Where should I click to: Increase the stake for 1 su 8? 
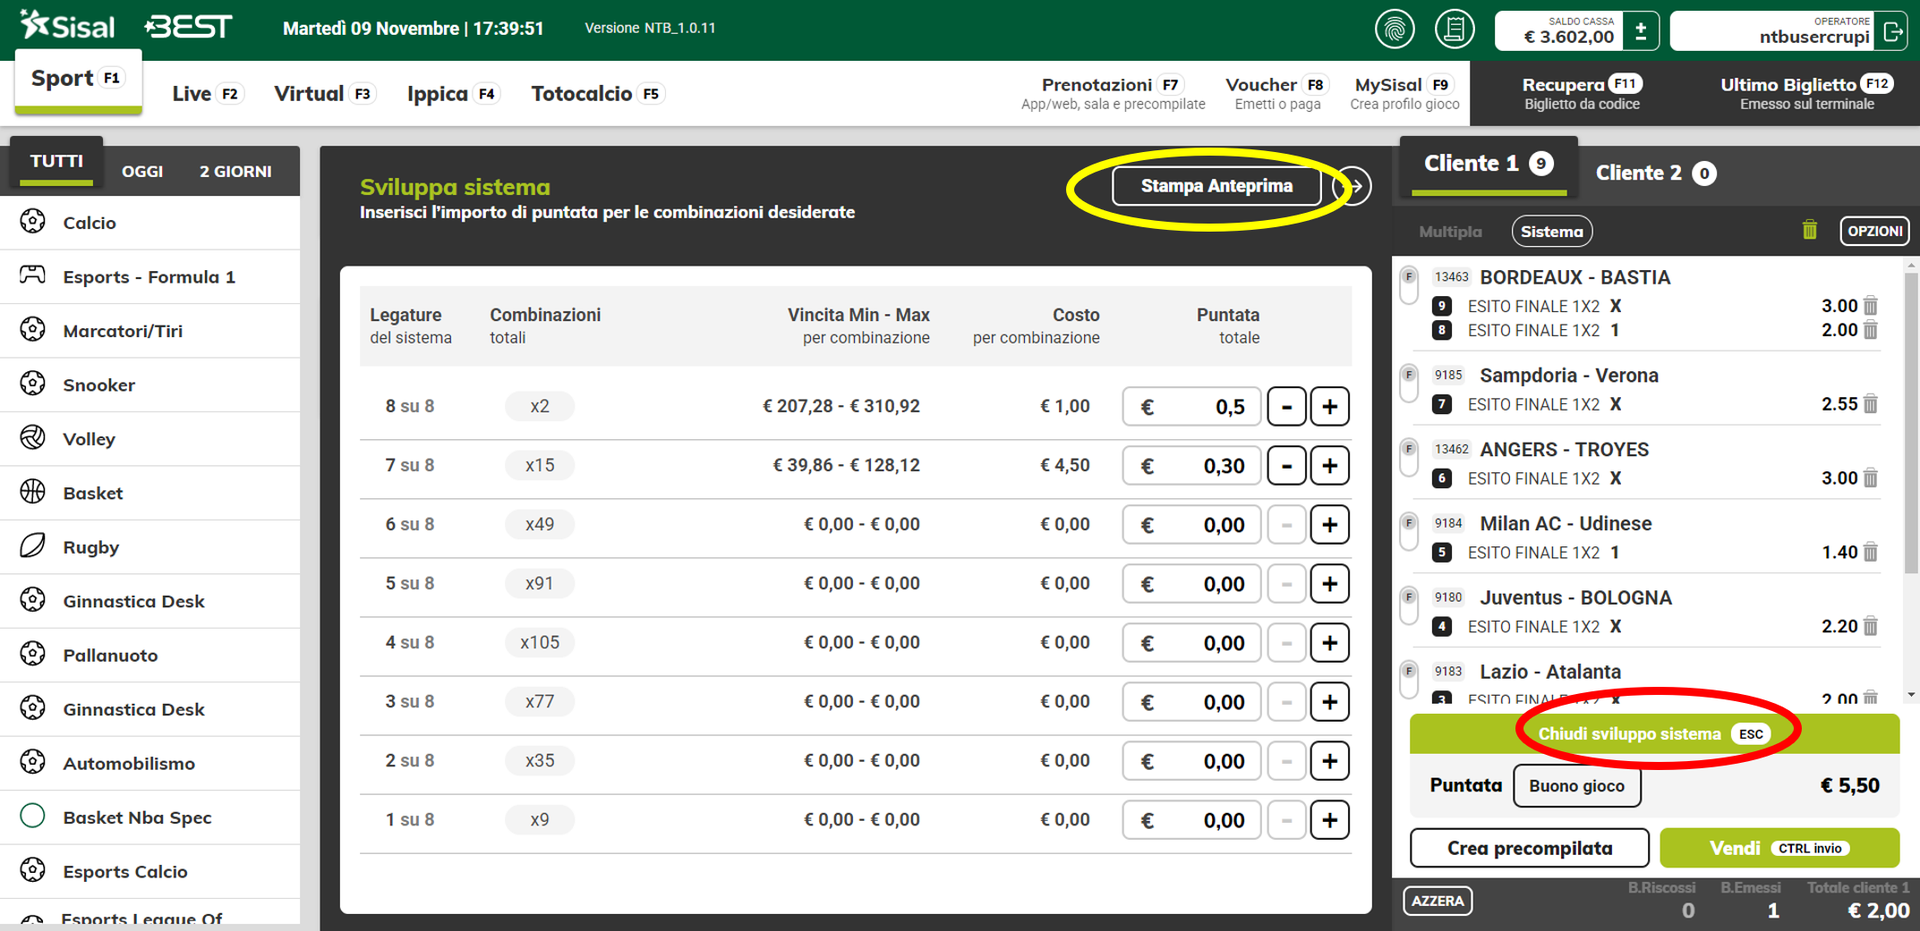click(x=1330, y=819)
